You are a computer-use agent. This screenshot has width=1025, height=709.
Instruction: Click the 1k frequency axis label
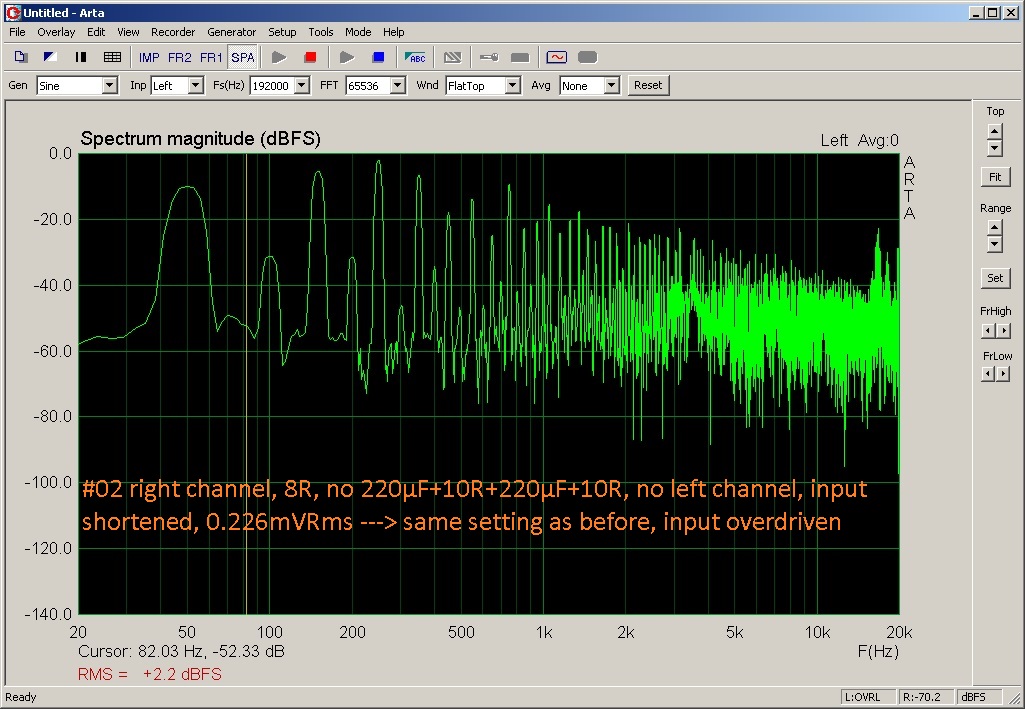click(544, 633)
